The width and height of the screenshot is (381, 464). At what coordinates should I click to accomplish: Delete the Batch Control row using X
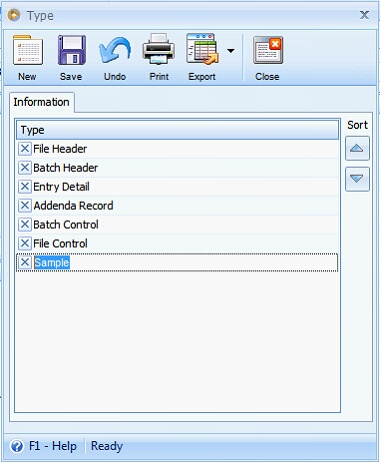pos(25,224)
